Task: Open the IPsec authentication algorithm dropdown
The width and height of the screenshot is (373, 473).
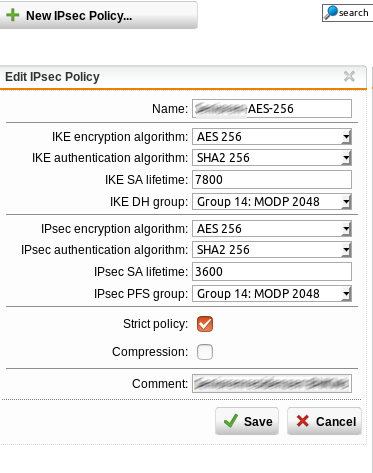Action: click(272, 250)
